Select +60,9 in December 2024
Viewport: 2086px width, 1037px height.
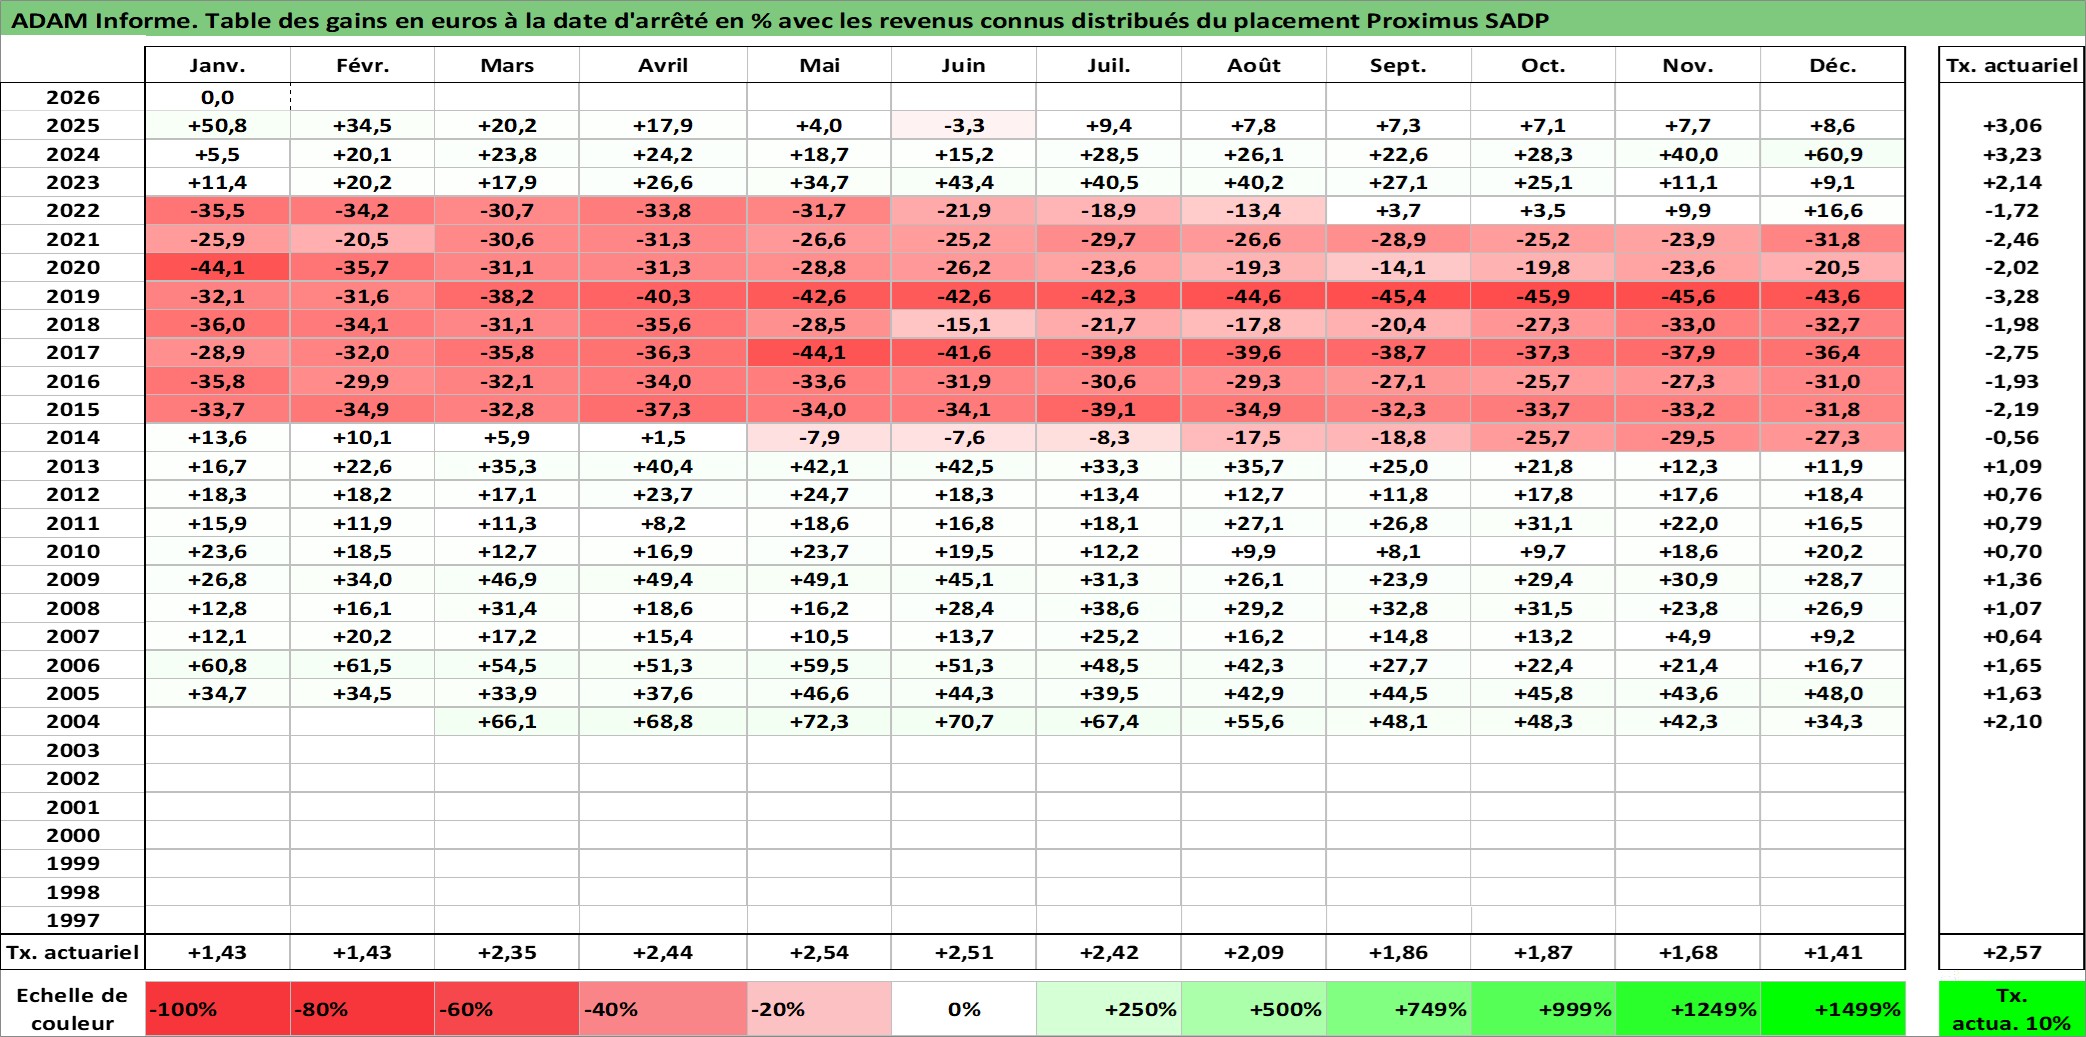[1833, 154]
